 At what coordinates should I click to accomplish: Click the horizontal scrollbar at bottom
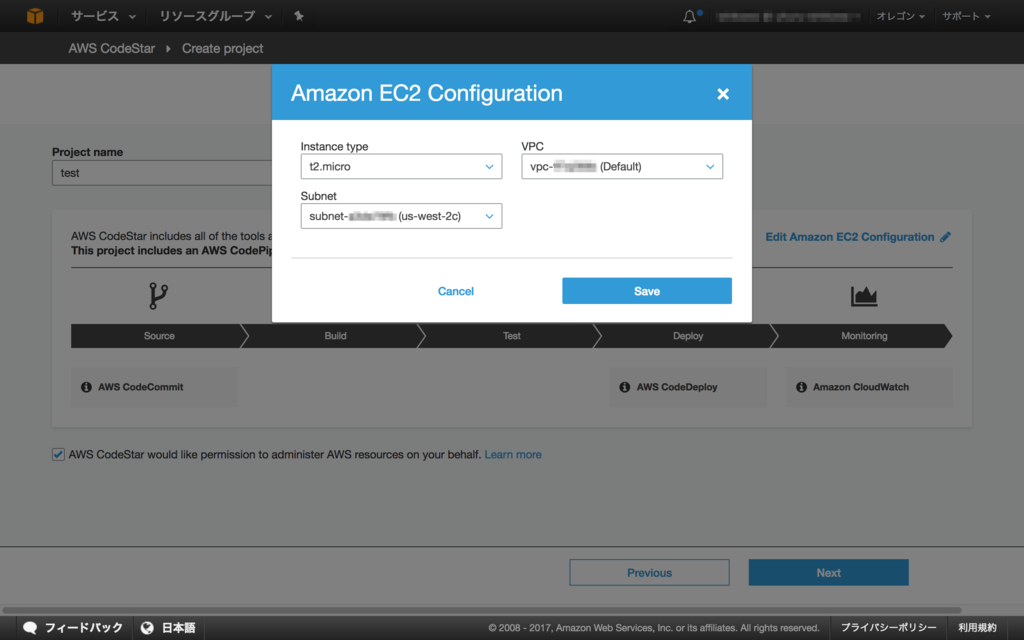point(481,611)
